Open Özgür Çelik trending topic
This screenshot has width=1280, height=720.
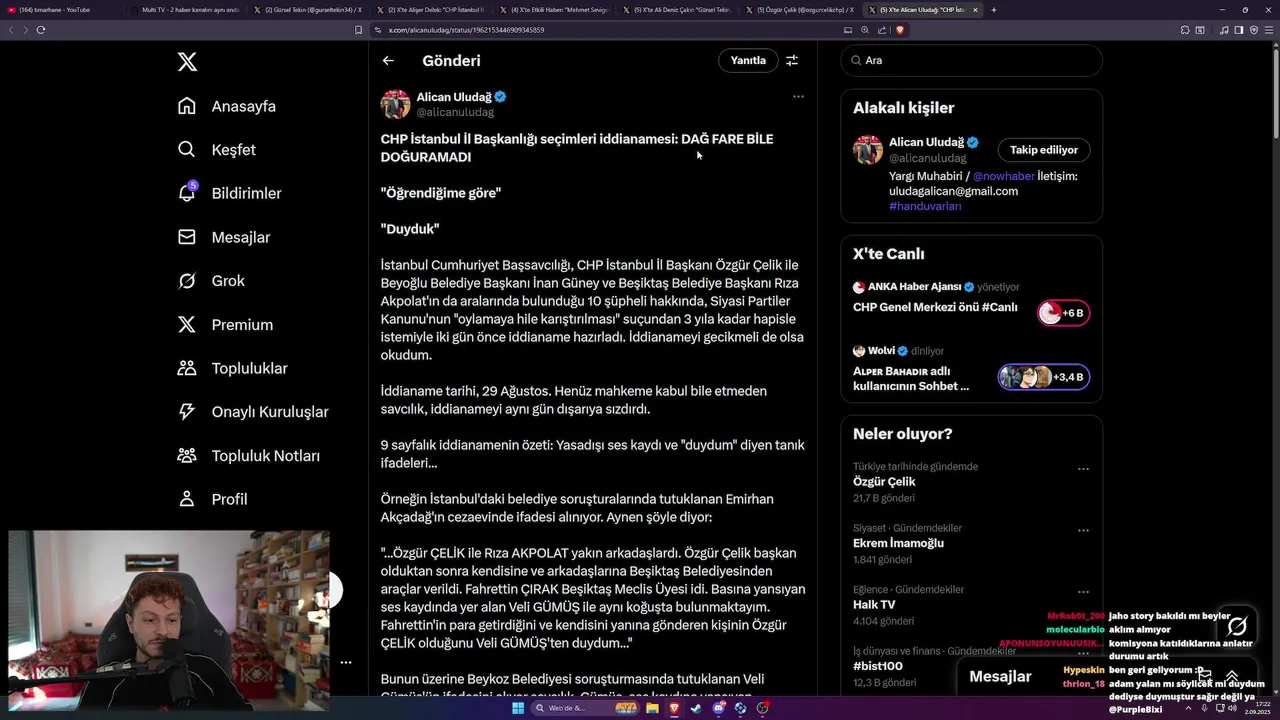884,481
